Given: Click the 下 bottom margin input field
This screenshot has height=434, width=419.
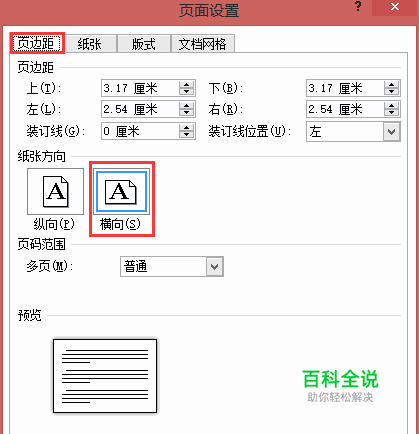Looking at the screenshot, I should pos(345,88).
